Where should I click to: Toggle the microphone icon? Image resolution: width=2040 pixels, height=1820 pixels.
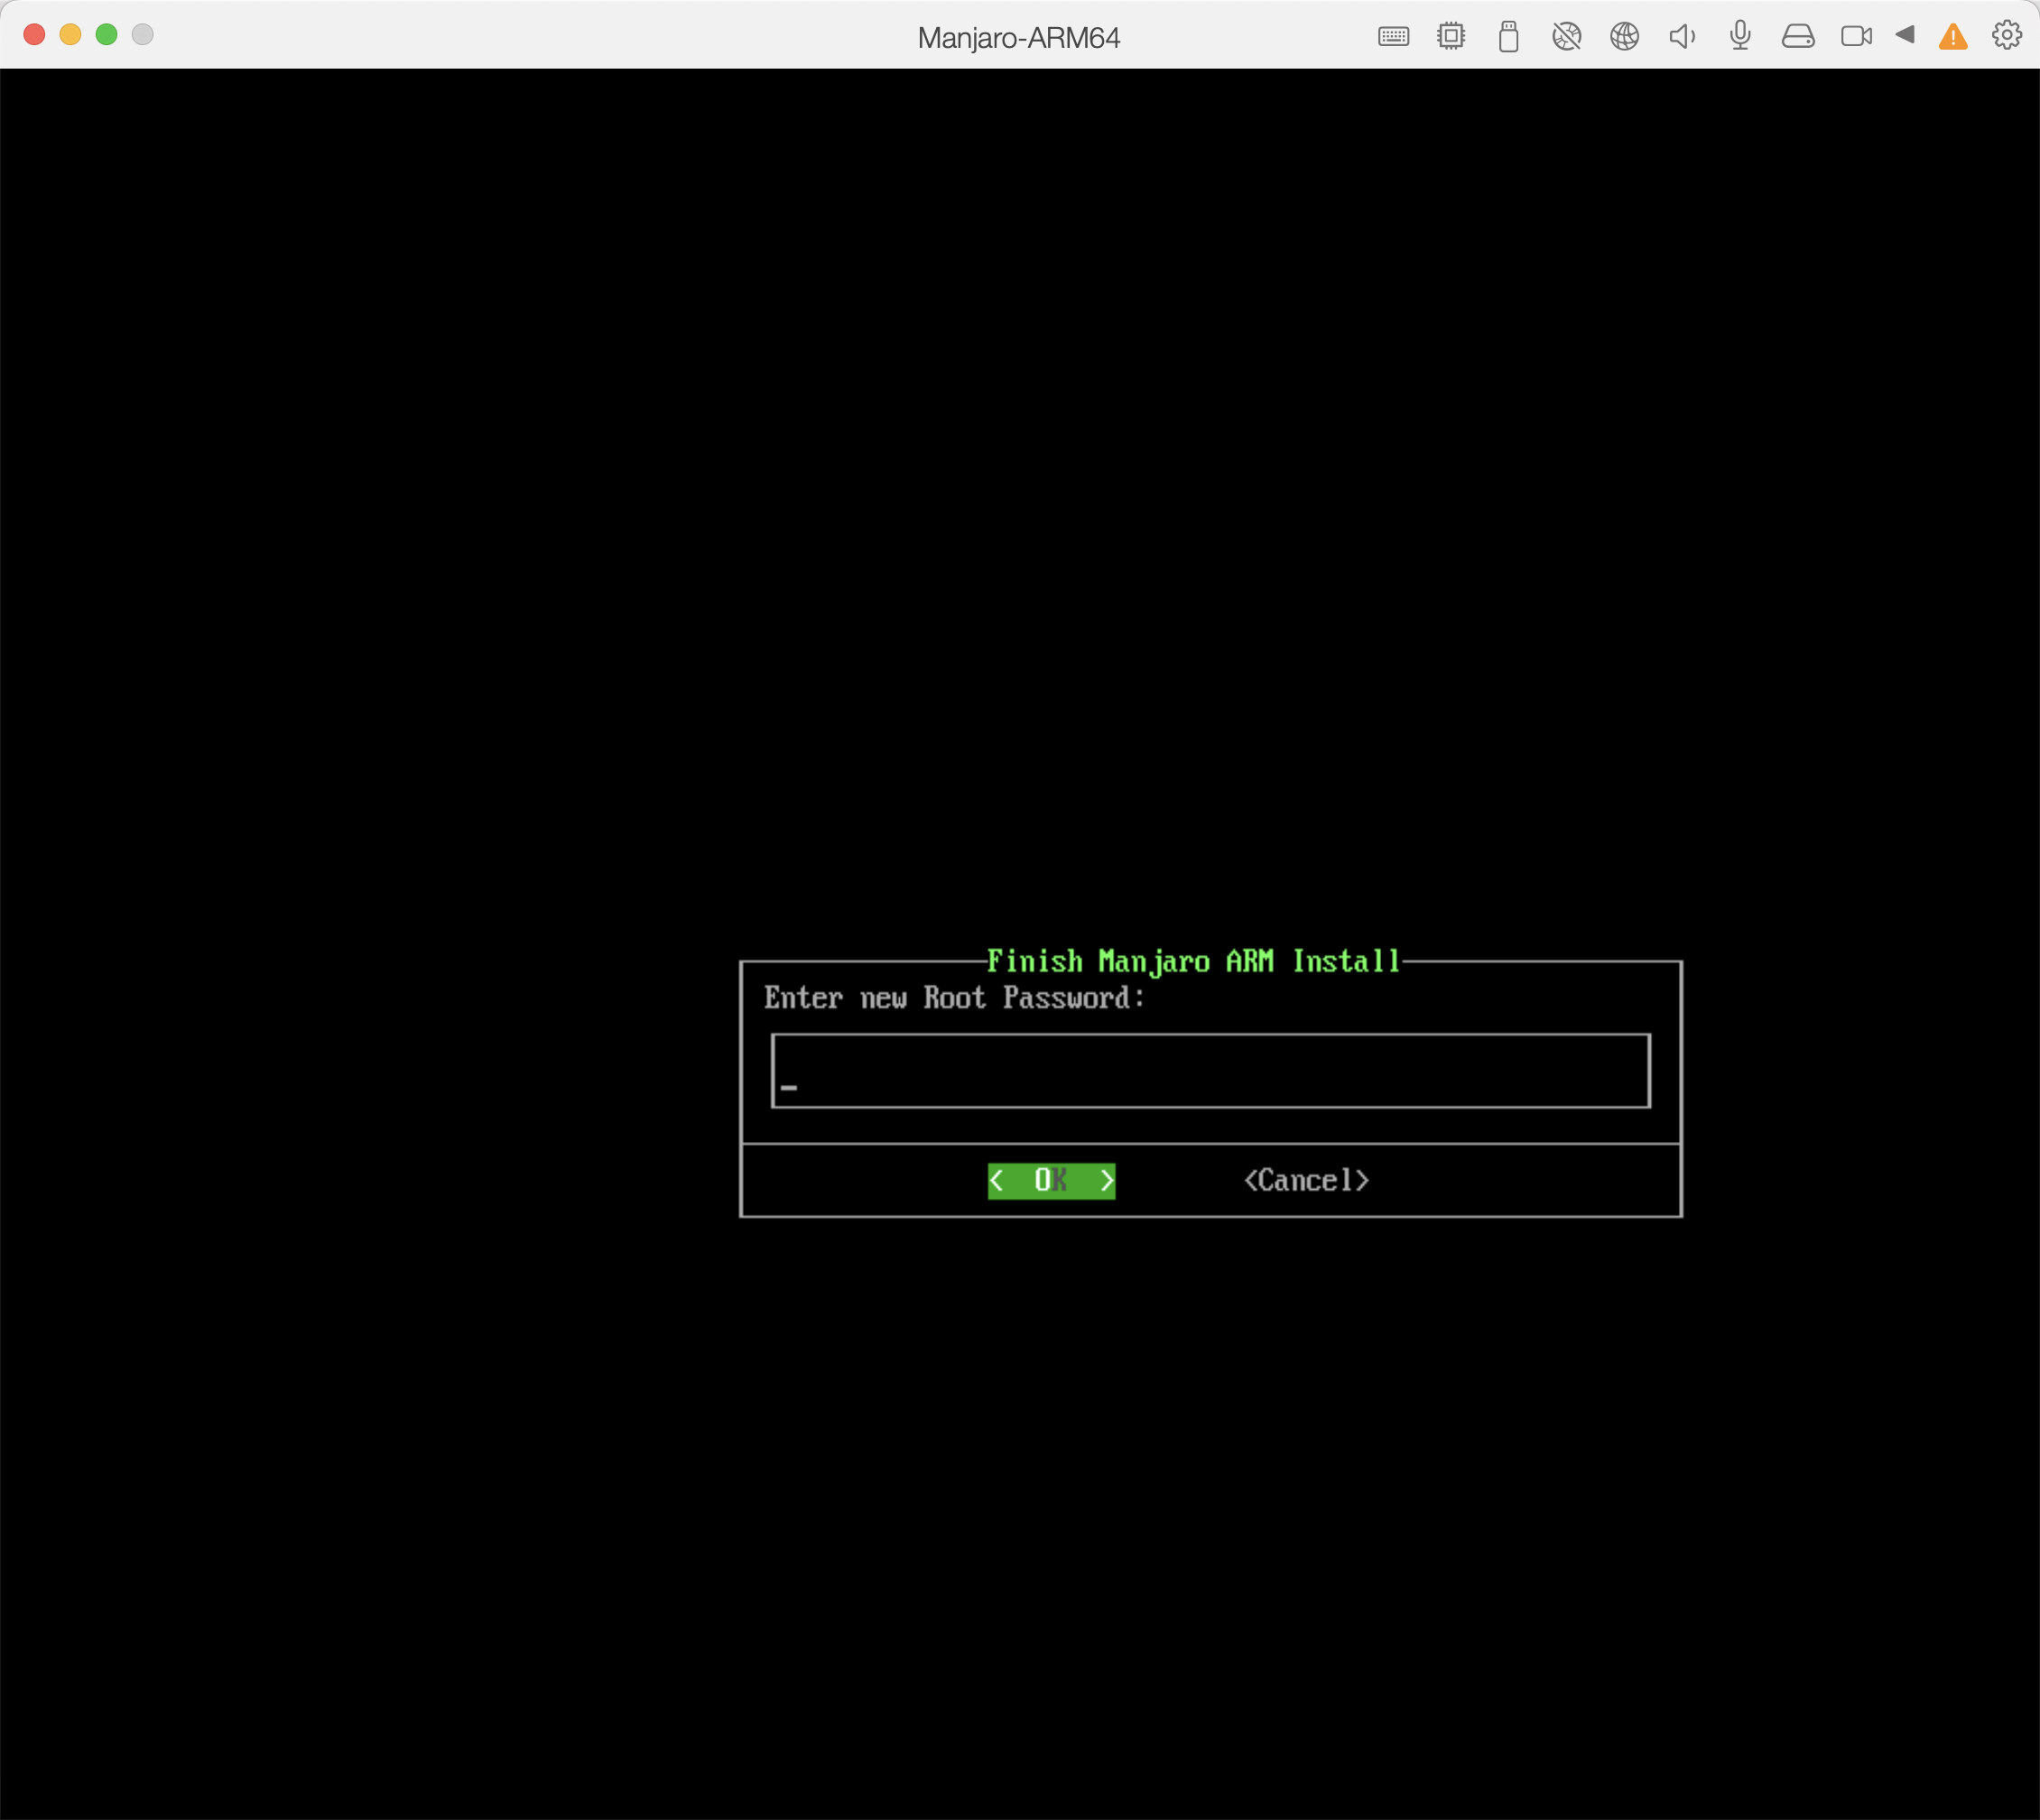tap(1740, 37)
